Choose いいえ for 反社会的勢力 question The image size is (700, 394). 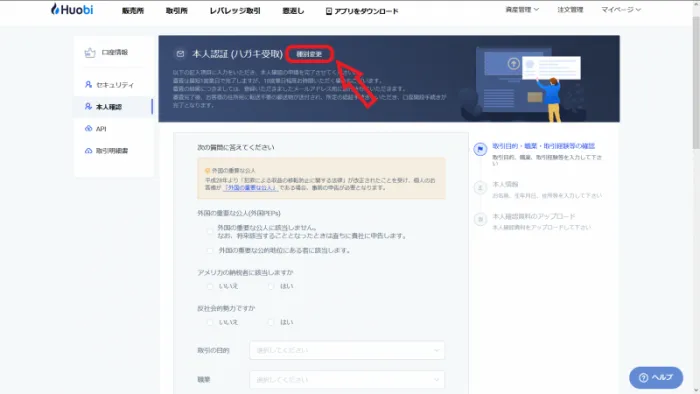[x=210, y=322]
